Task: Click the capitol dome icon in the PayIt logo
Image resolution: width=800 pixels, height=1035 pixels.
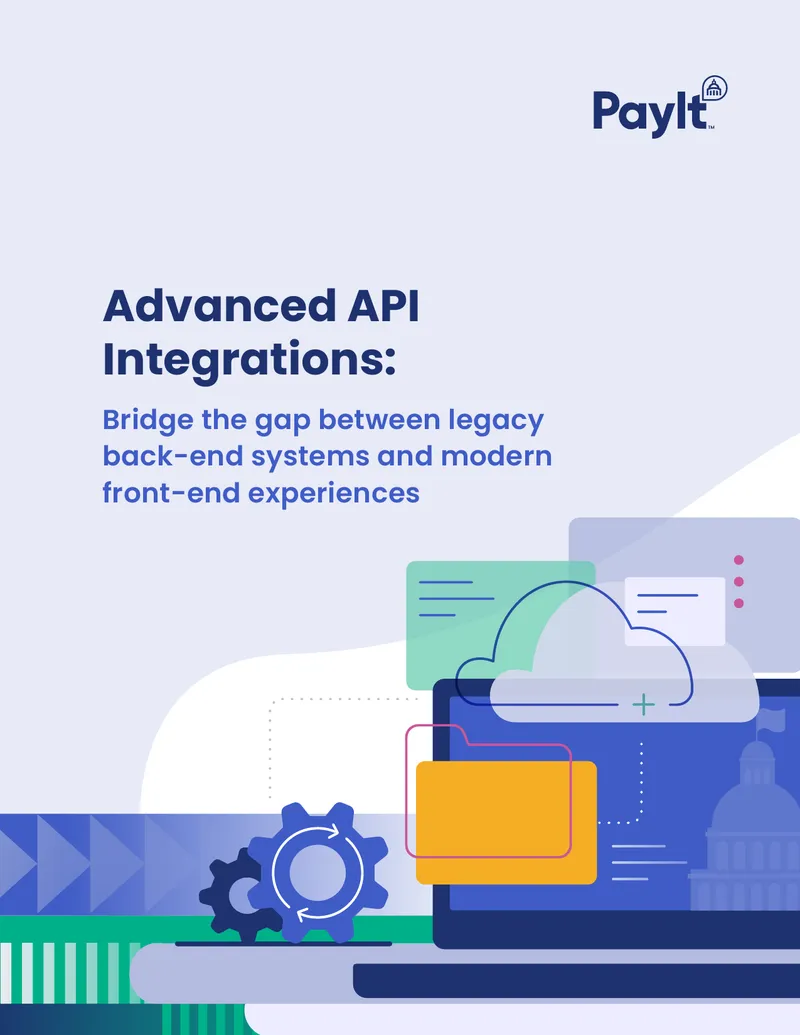Action: 714,88
